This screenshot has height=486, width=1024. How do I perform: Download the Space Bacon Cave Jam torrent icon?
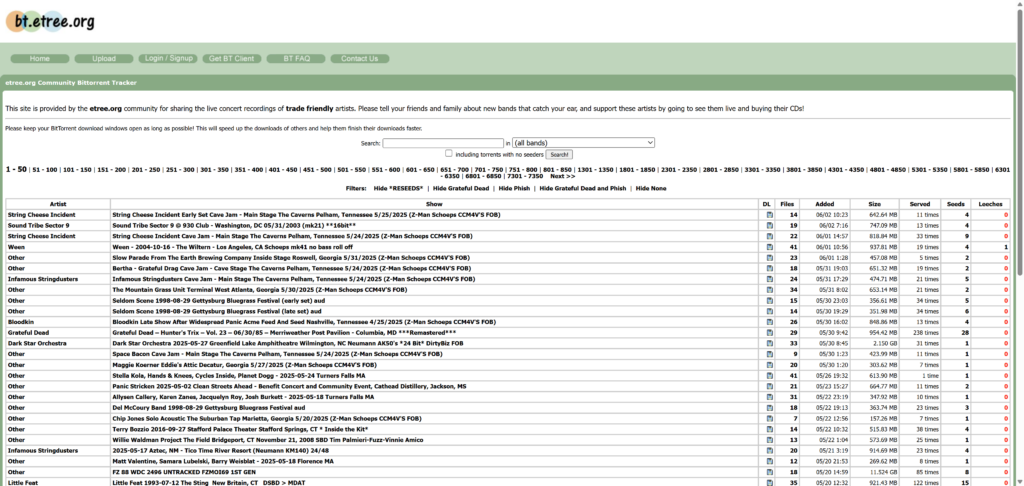[x=769, y=354]
